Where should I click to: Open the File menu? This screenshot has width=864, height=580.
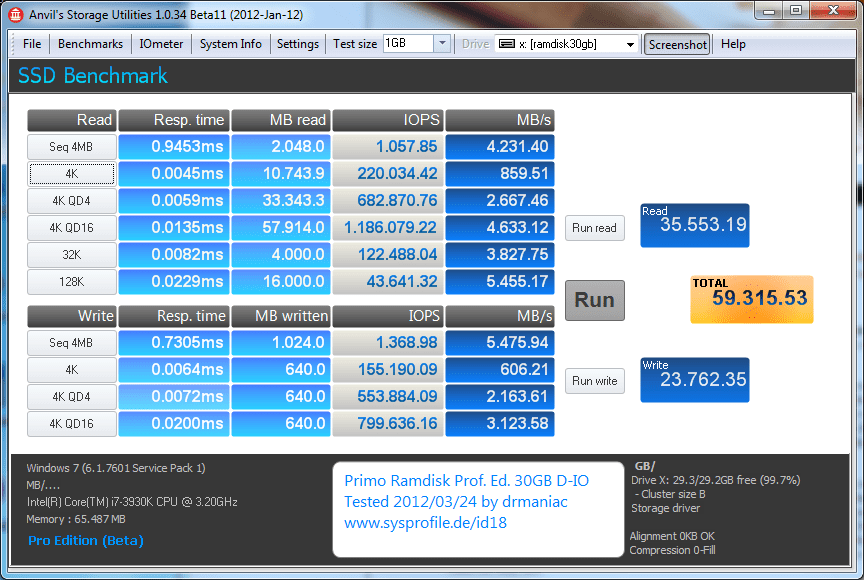pos(32,44)
